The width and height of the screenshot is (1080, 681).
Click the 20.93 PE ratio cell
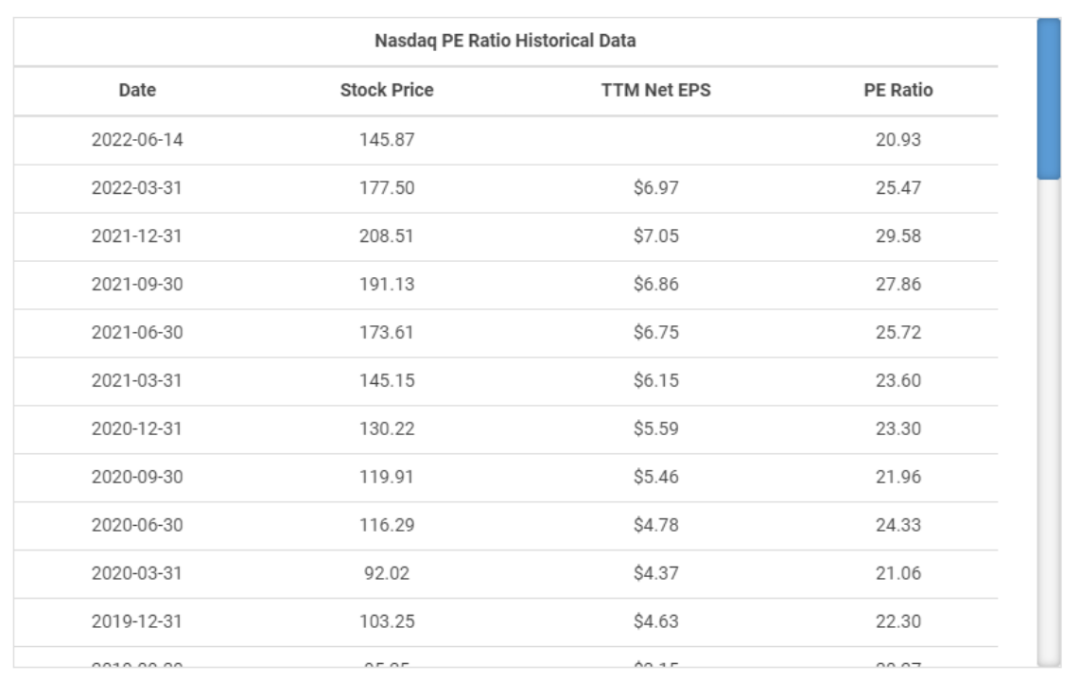click(897, 140)
